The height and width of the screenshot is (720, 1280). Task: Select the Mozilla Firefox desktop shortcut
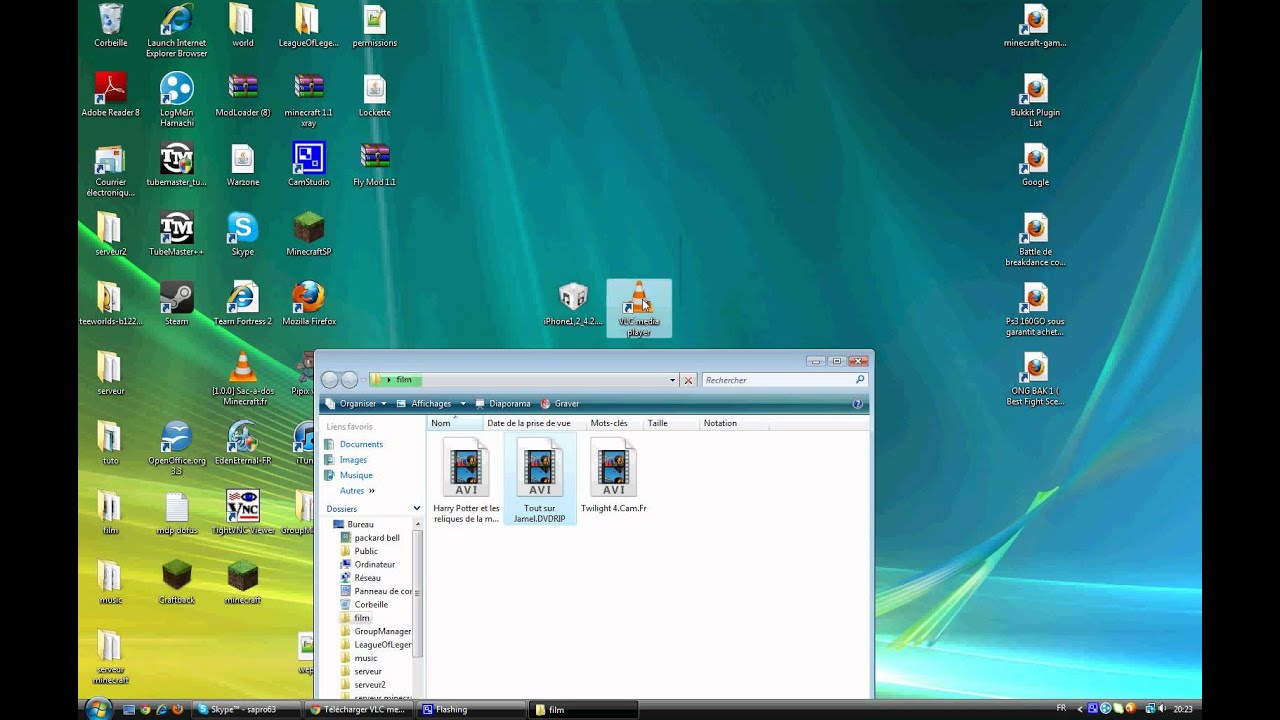pos(308,304)
